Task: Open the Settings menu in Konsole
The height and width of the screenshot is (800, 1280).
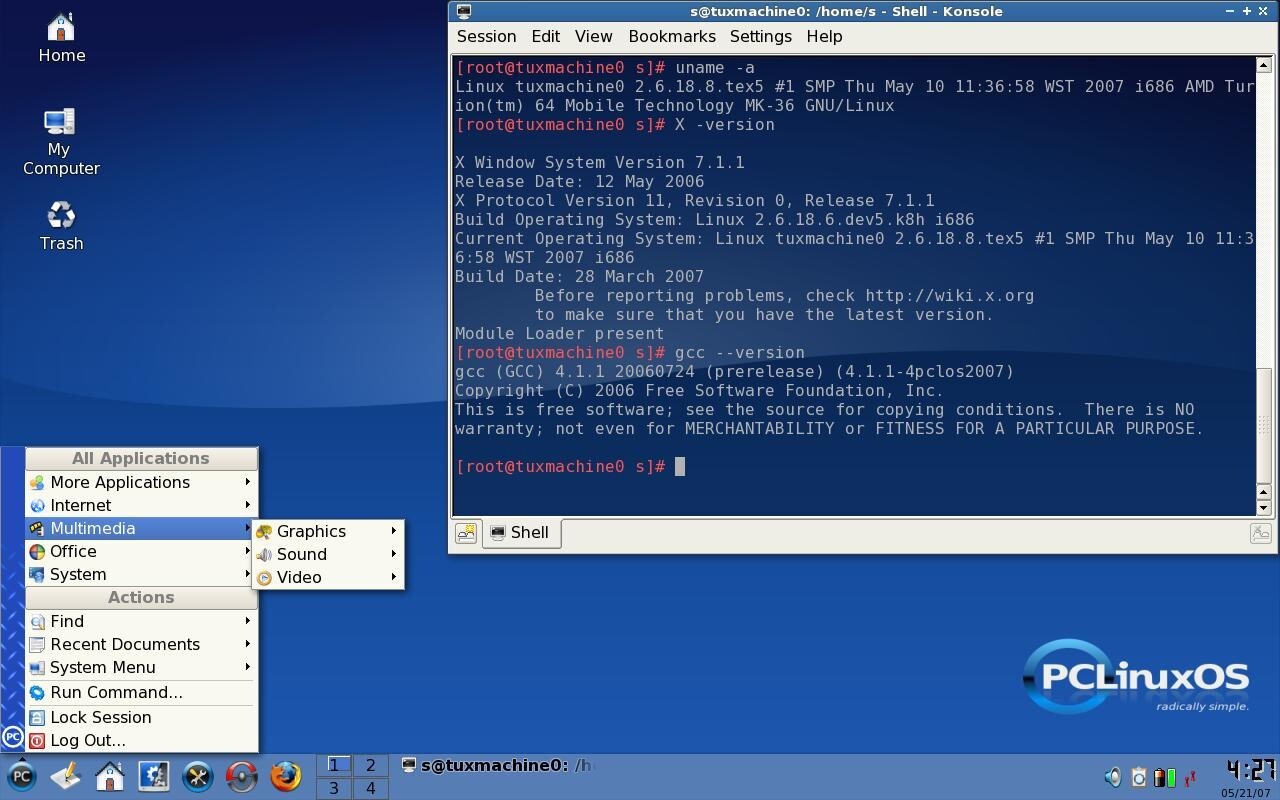Action: coord(760,36)
